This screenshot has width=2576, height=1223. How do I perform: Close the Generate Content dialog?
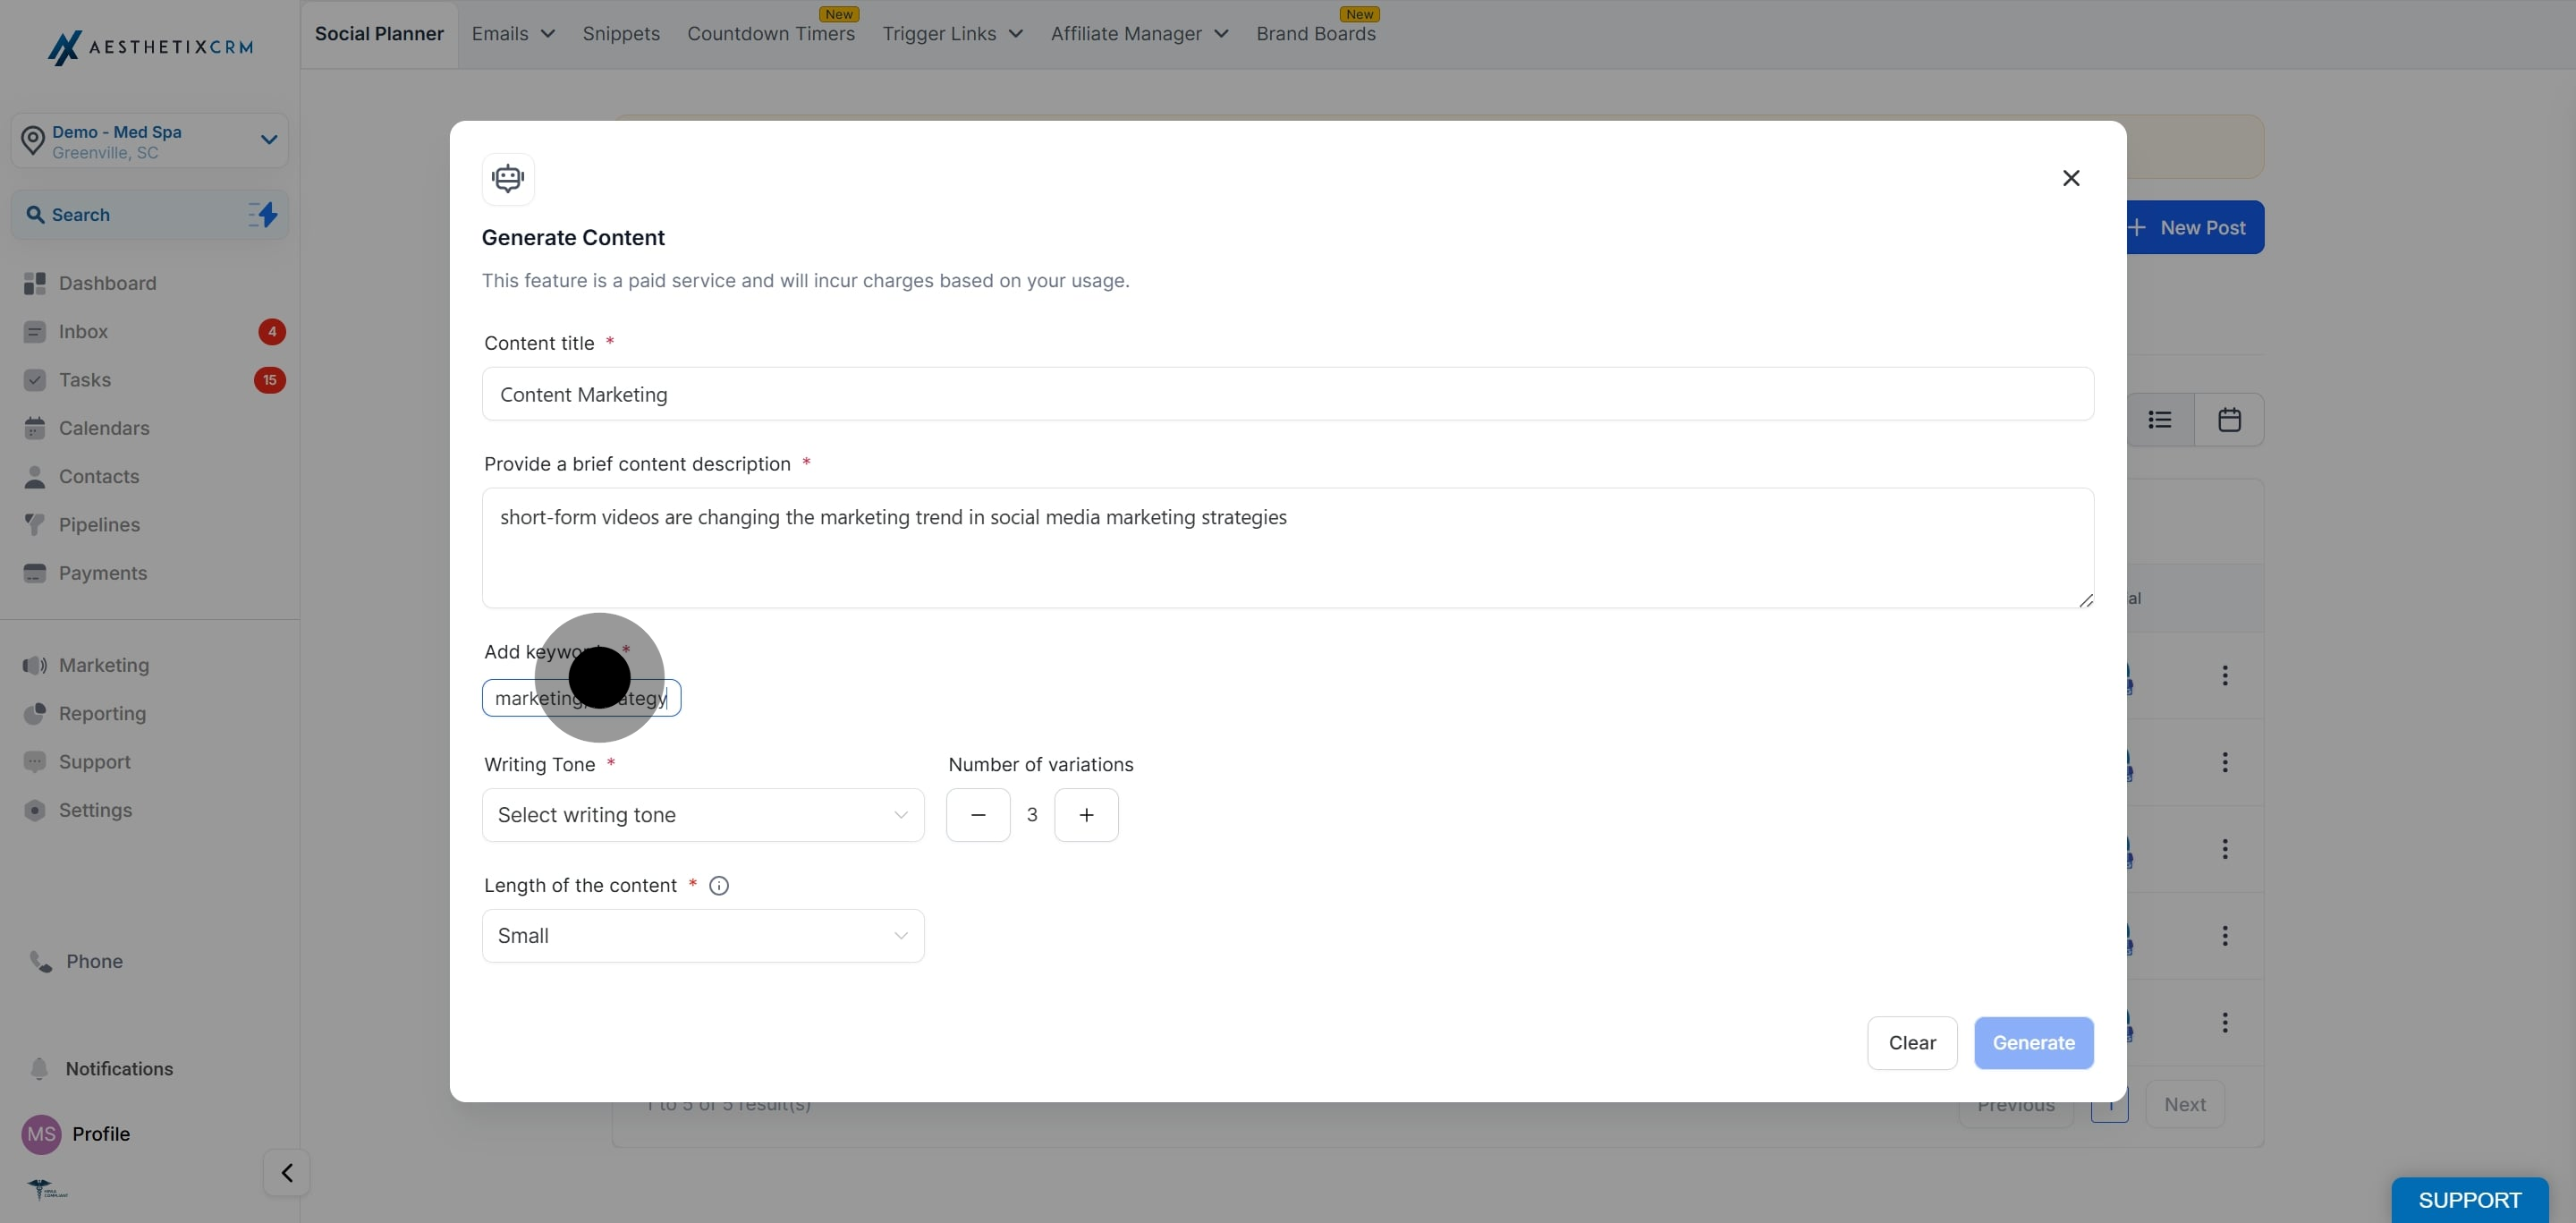coord(2071,178)
